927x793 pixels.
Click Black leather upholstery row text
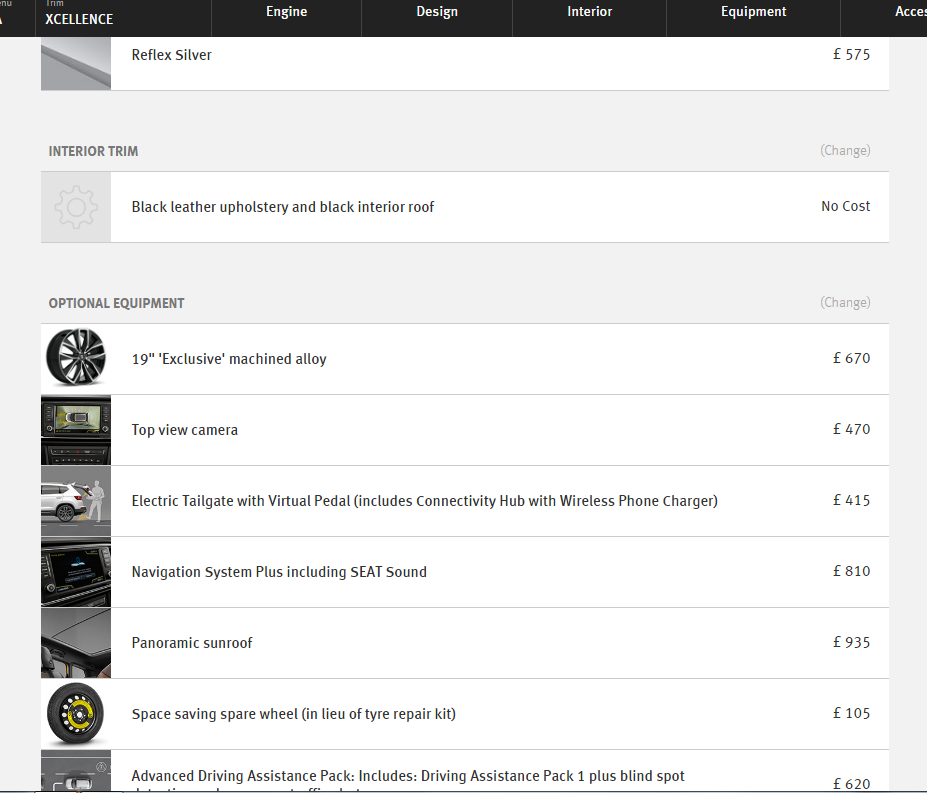coord(283,207)
